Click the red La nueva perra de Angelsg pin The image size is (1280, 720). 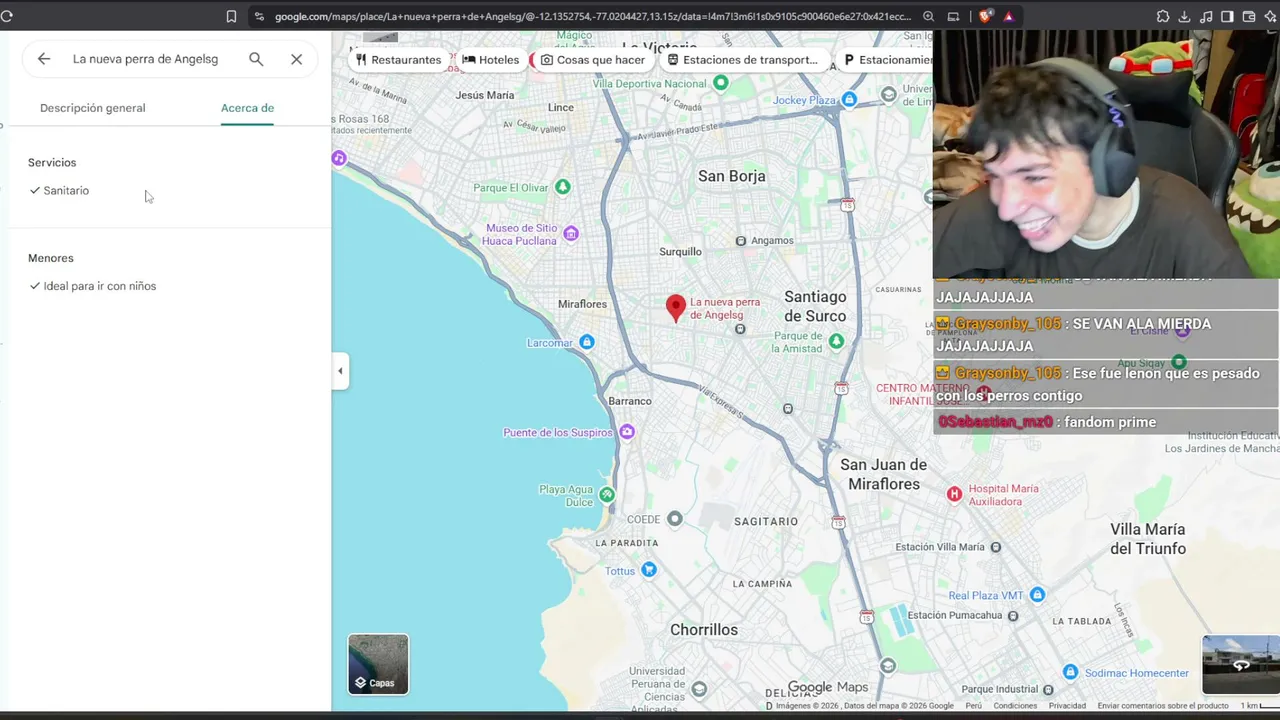pos(676,308)
